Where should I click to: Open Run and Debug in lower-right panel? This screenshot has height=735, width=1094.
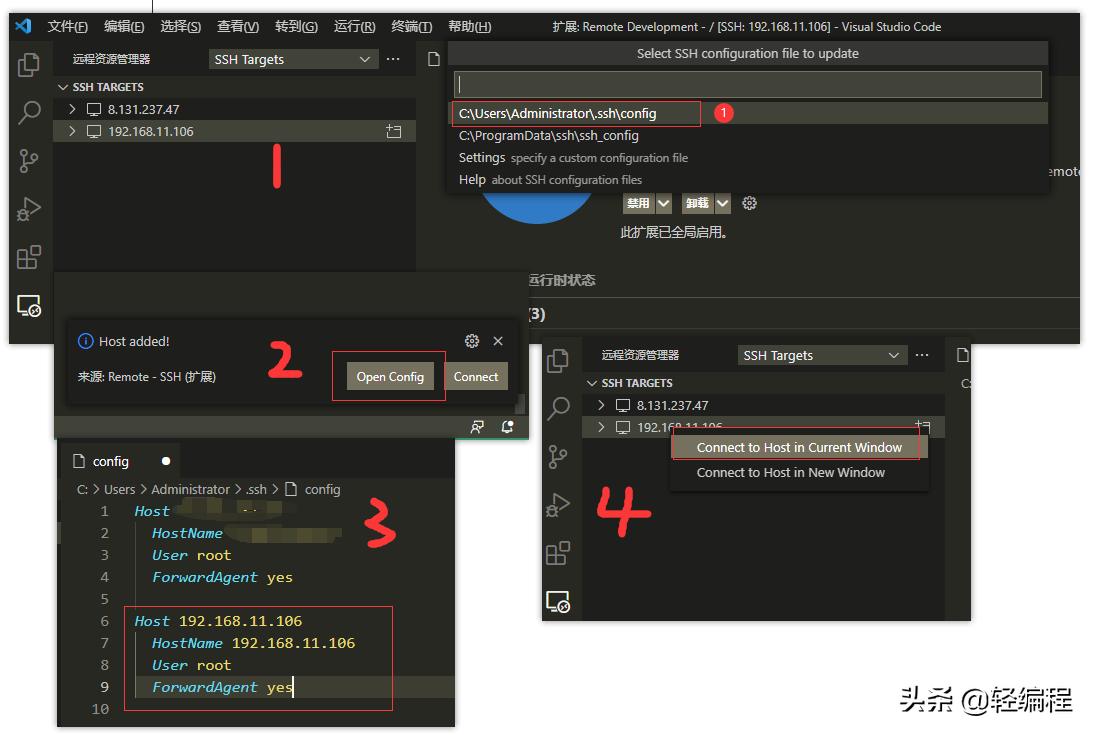click(x=557, y=505)
